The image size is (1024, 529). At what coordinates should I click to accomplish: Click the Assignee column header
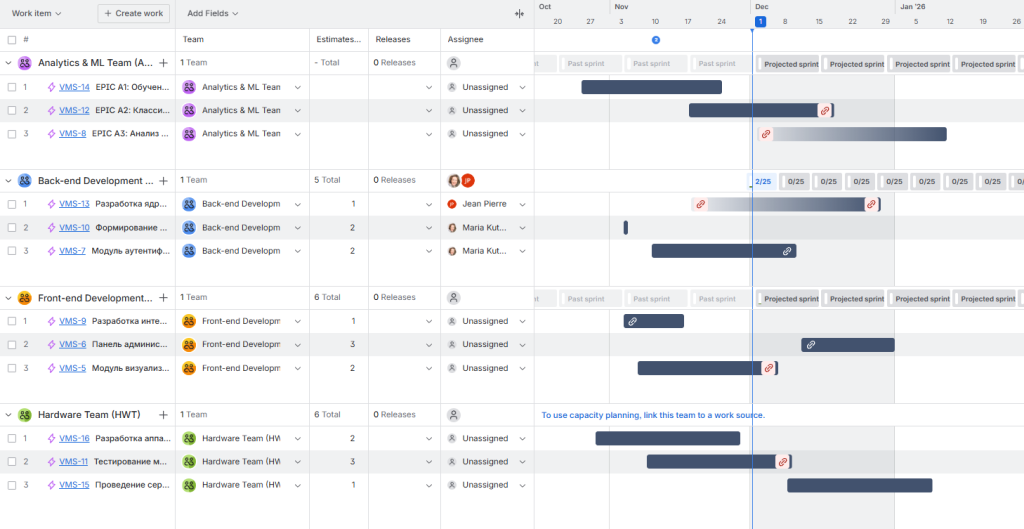pyautogui.click(x=465, y=40)
